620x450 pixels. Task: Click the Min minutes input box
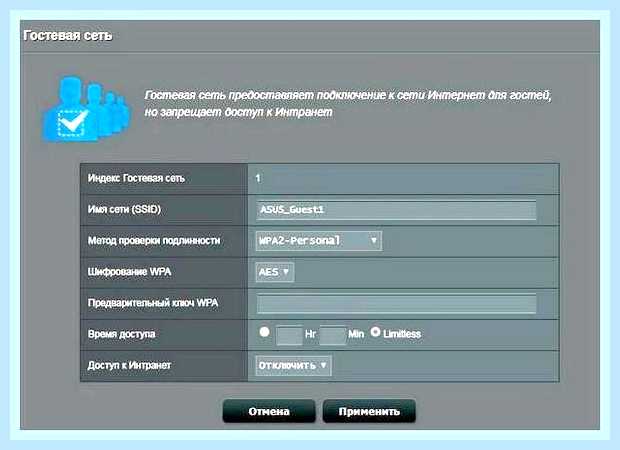(333, 335)
